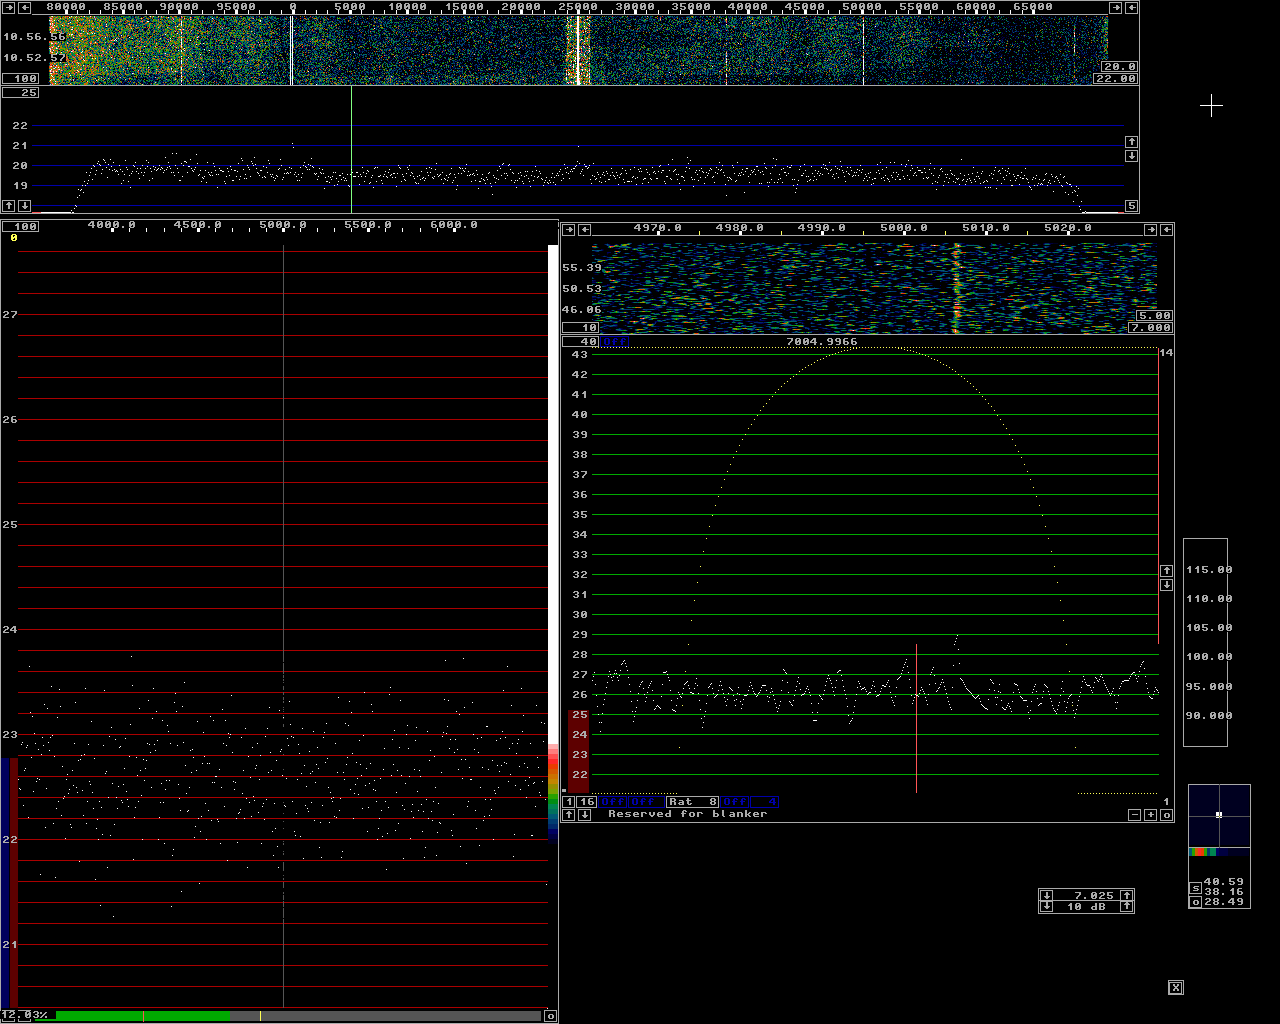1280x1024 pixels.
Task: Click the 'Rat 8' box
Action: (692, 802)
